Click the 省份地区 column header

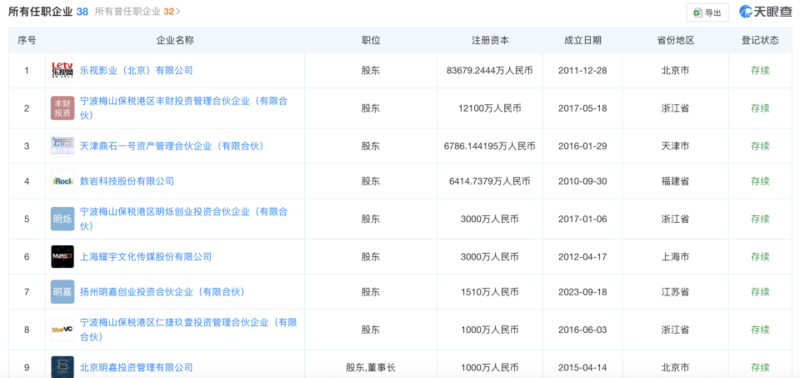676,40
